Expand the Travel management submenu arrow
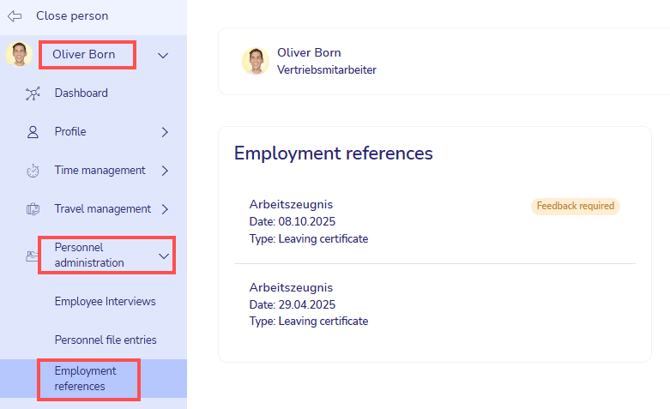The width and height of the screenshot is (670, 409). tap(165, 209)
